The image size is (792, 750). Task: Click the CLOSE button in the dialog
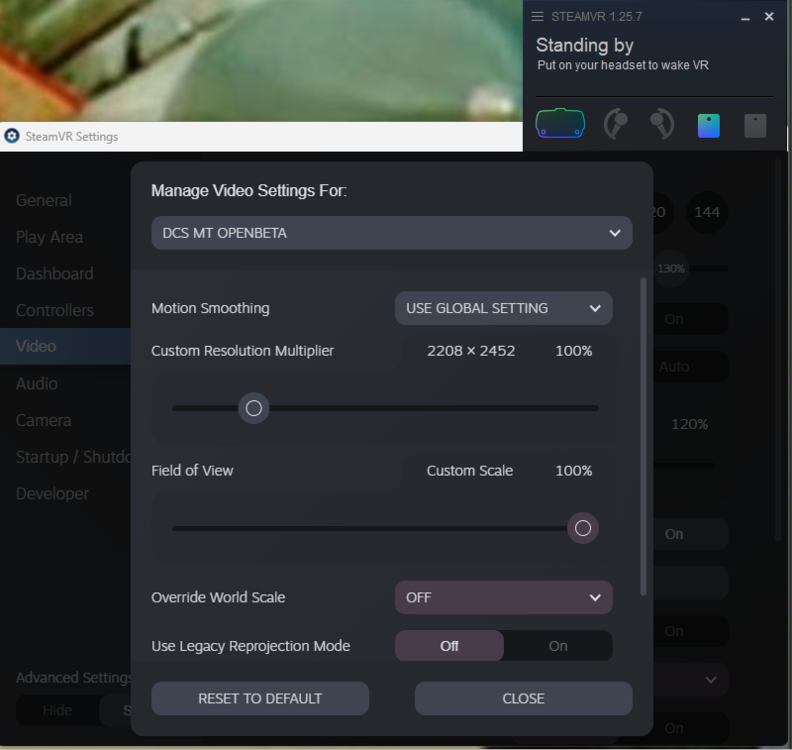[x=523, y=698]
